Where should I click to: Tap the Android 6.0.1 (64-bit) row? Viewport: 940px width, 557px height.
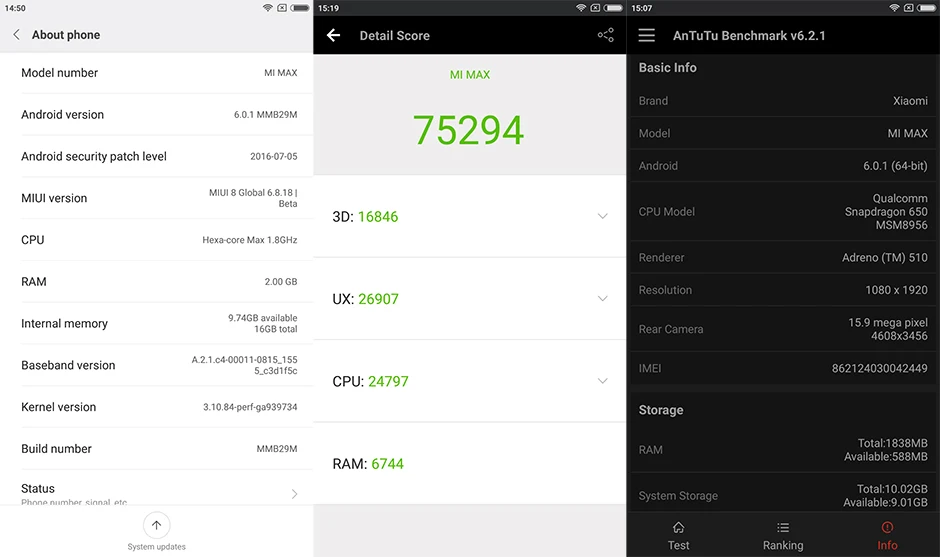coord(783,165)
